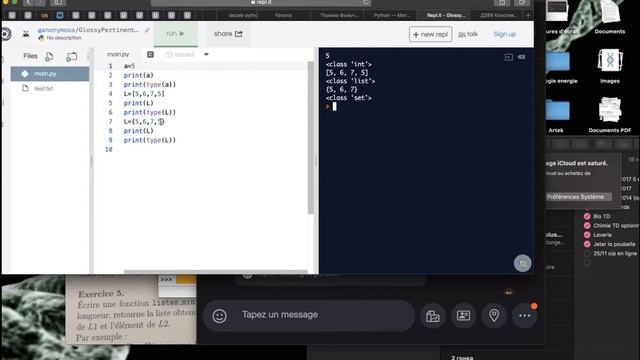Click the saved status indicator
Viewport: 640px width, 360px height.
pyautogui.click(x=180, y=54)
